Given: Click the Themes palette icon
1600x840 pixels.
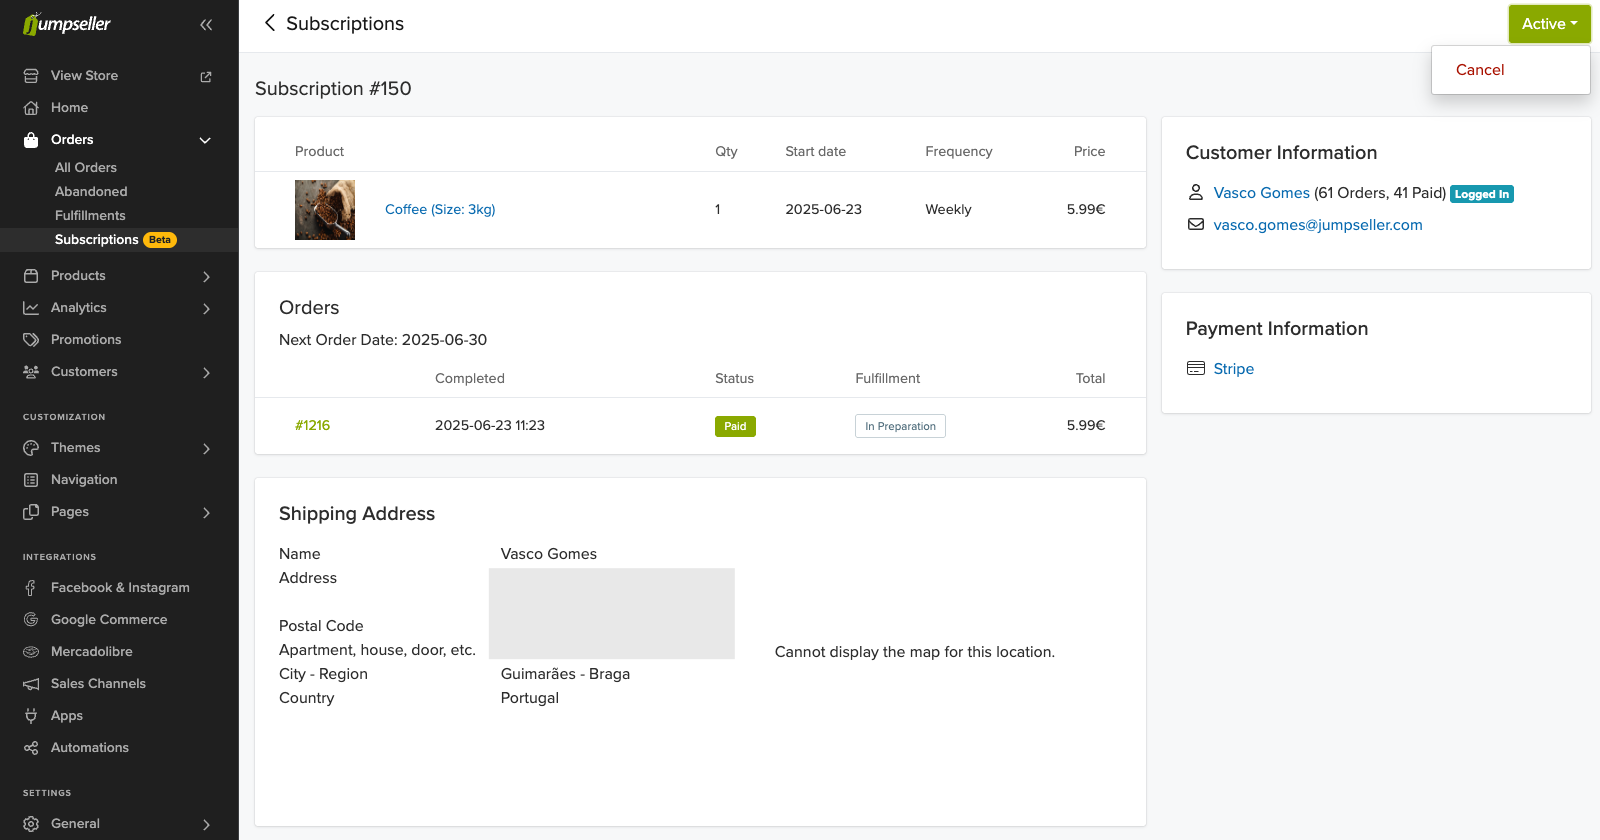Looking at the screenshot, I should click(x=31, y=448).
